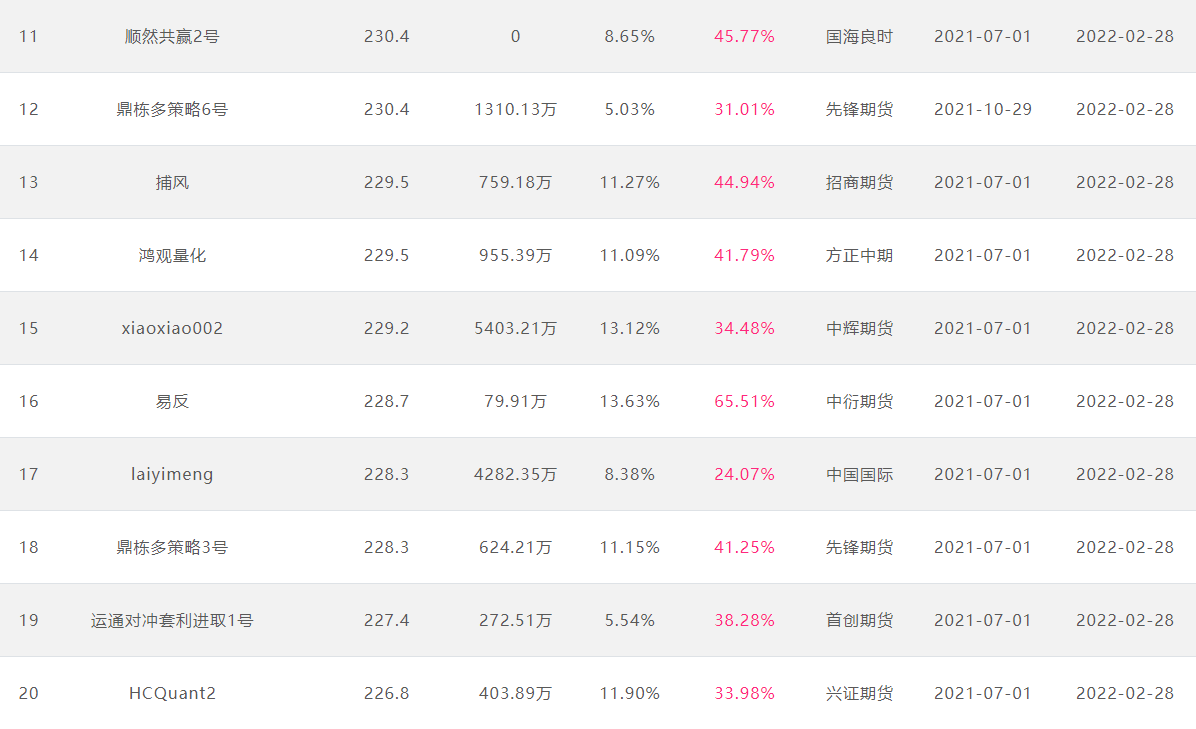Image resolution: width=1196 pixels, height=729 pixels.
Task: Click the xiaoxiao002 account name
Action: click(172, 329)
